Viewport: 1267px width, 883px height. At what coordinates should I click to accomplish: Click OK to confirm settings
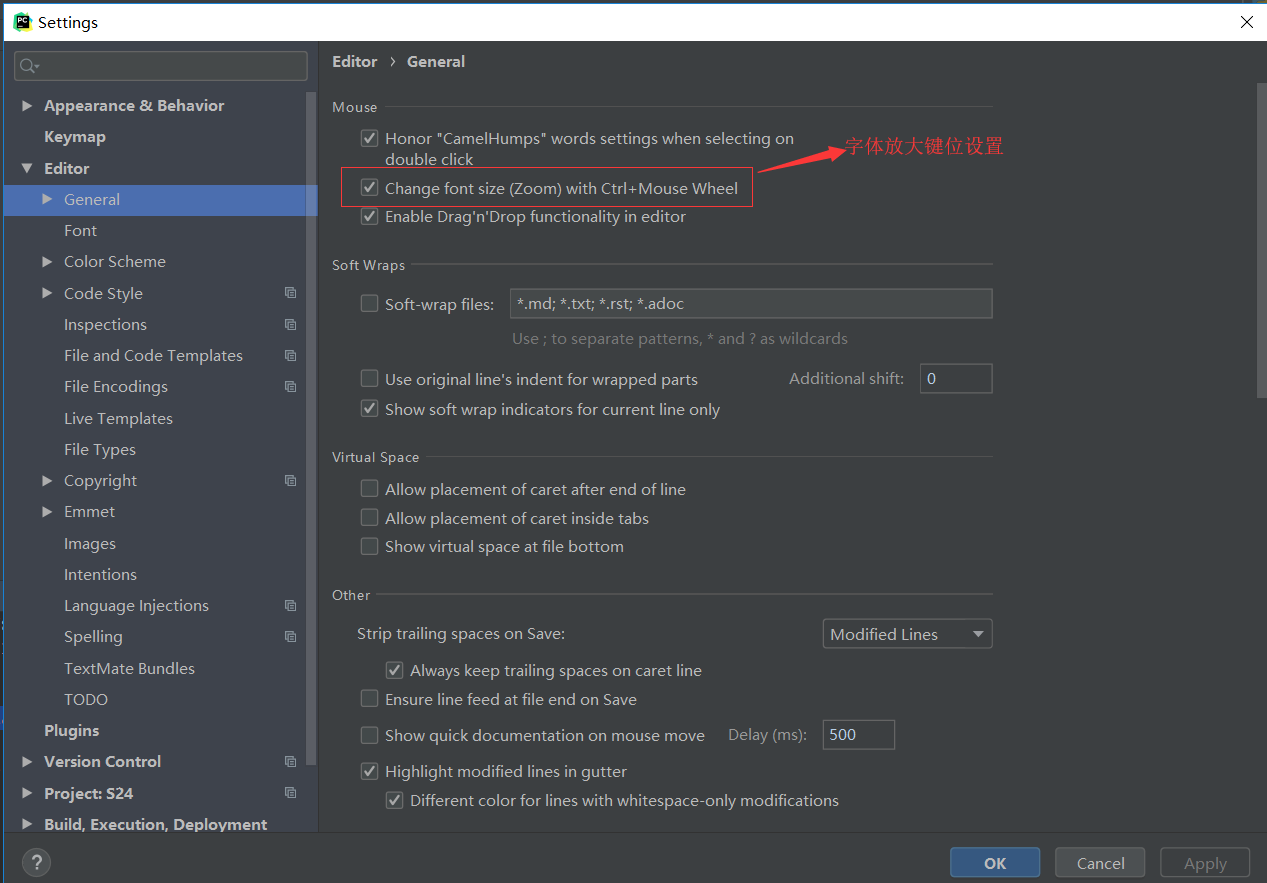(995, 863)
